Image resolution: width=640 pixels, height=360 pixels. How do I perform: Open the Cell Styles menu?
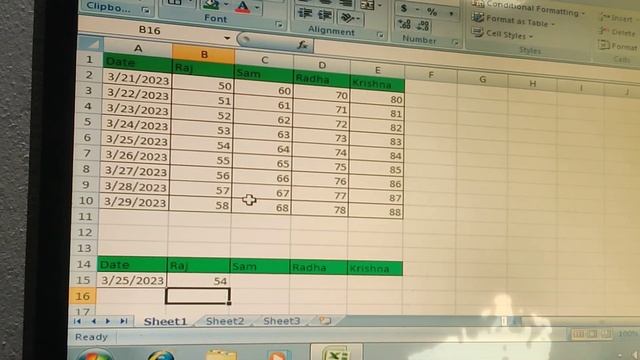coord(503,34)
